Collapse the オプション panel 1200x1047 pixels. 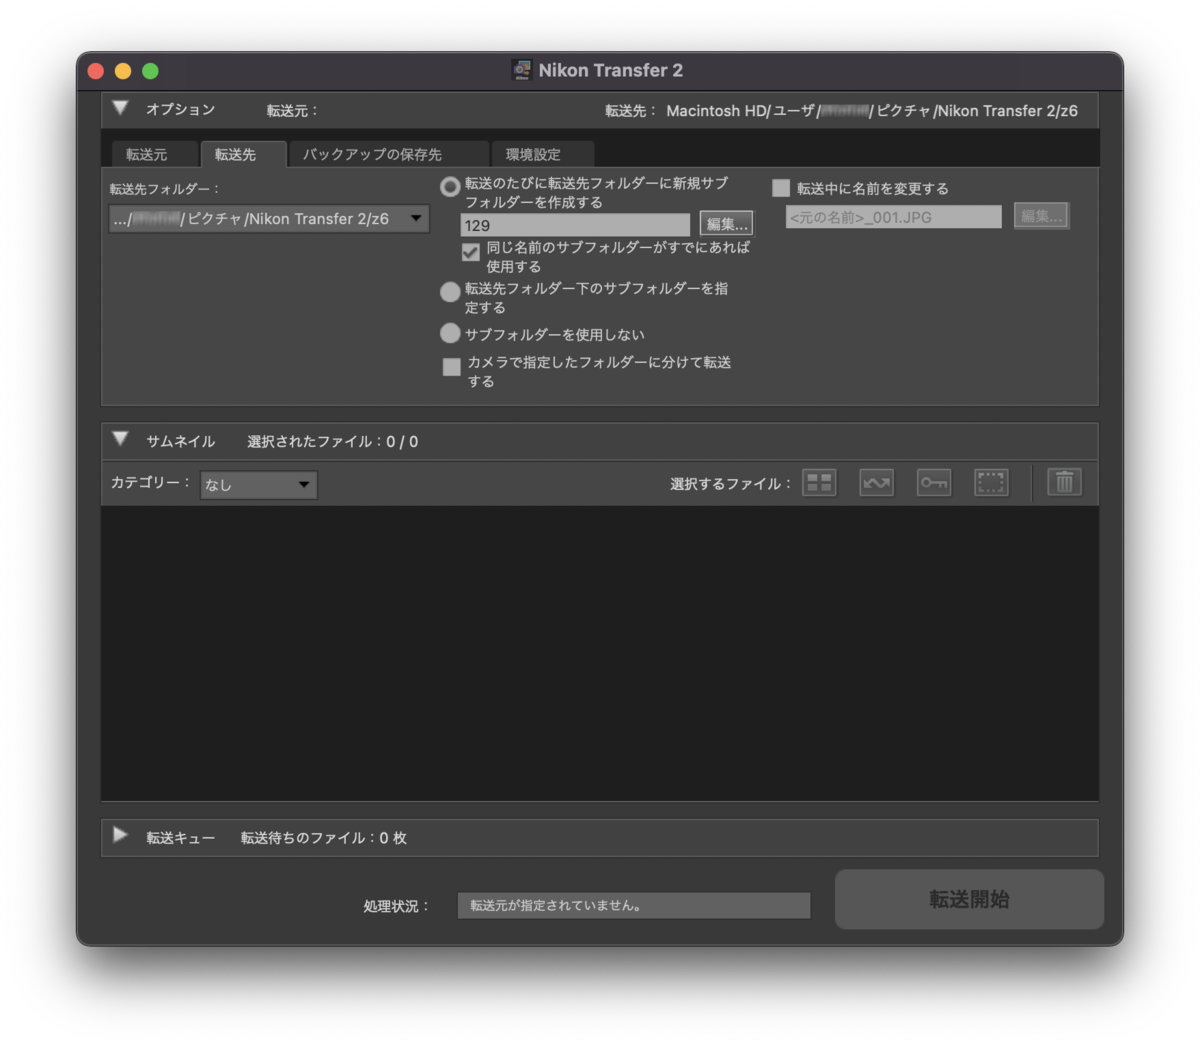click(121, 108)
